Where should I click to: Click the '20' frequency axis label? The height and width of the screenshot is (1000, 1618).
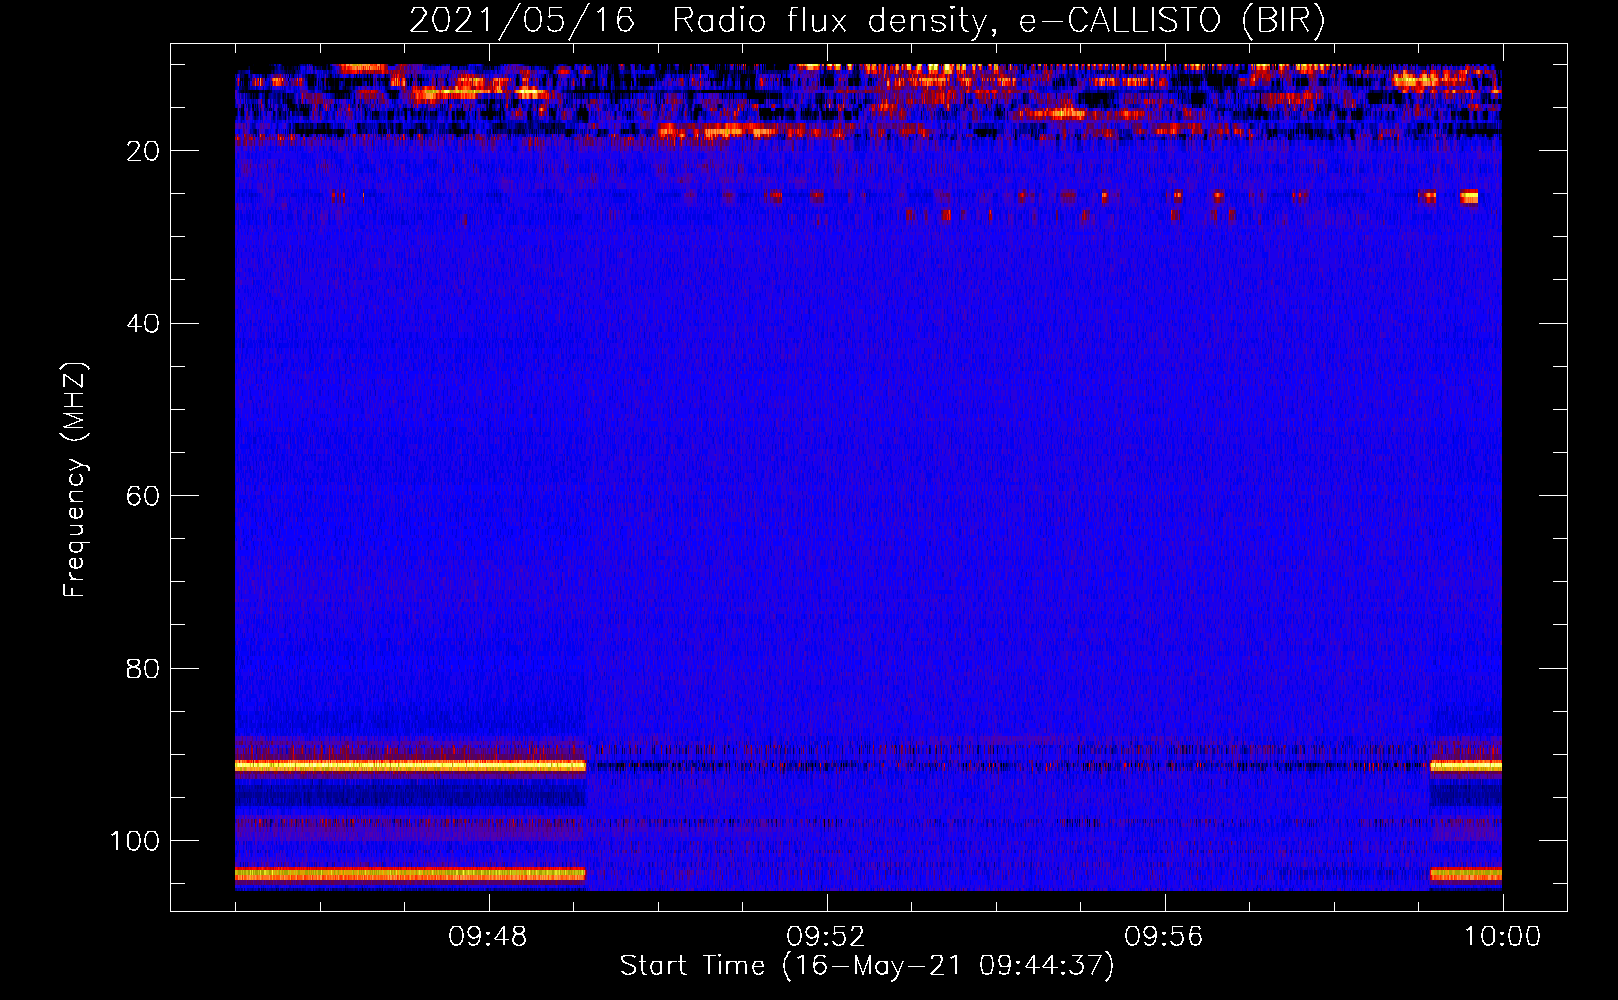(144, 151)
